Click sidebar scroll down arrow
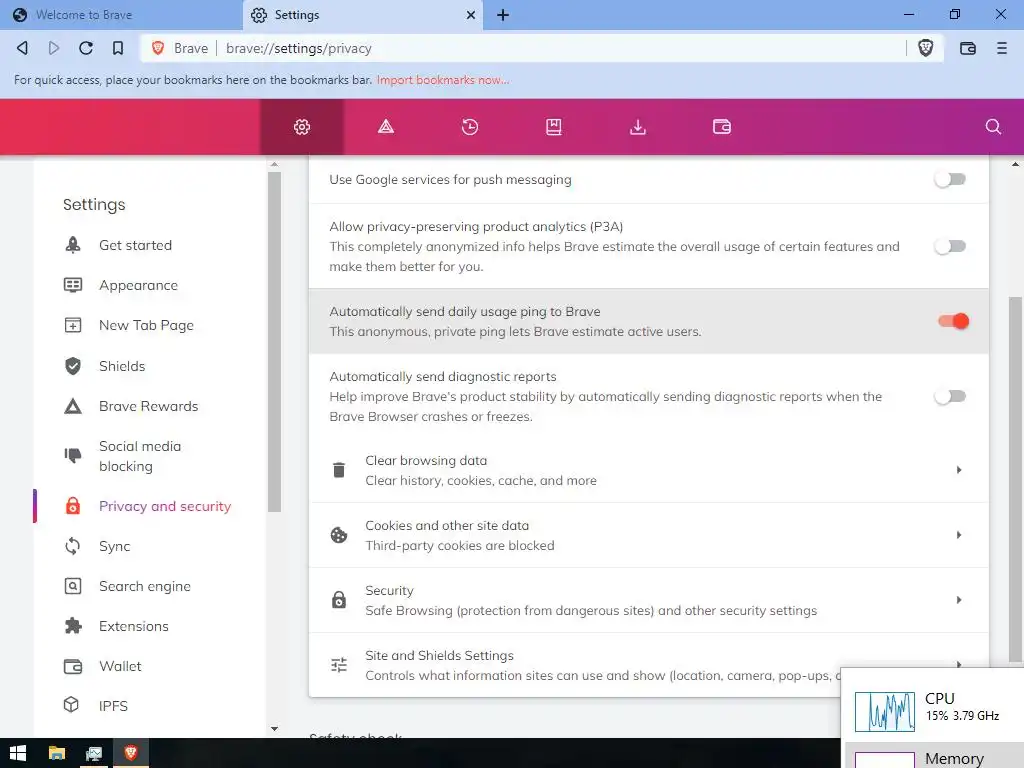This screenshot has height=768, width=1024. coord(274,728)
